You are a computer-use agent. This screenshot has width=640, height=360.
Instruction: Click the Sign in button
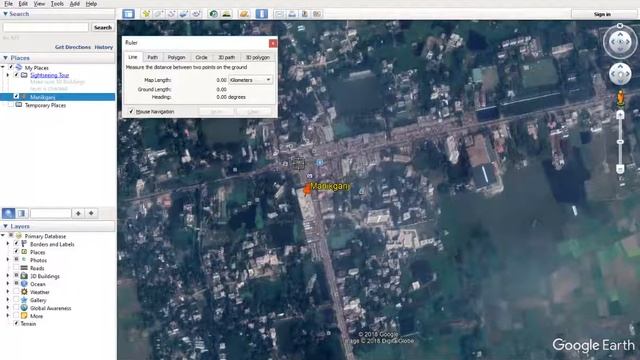pos(602,14)
